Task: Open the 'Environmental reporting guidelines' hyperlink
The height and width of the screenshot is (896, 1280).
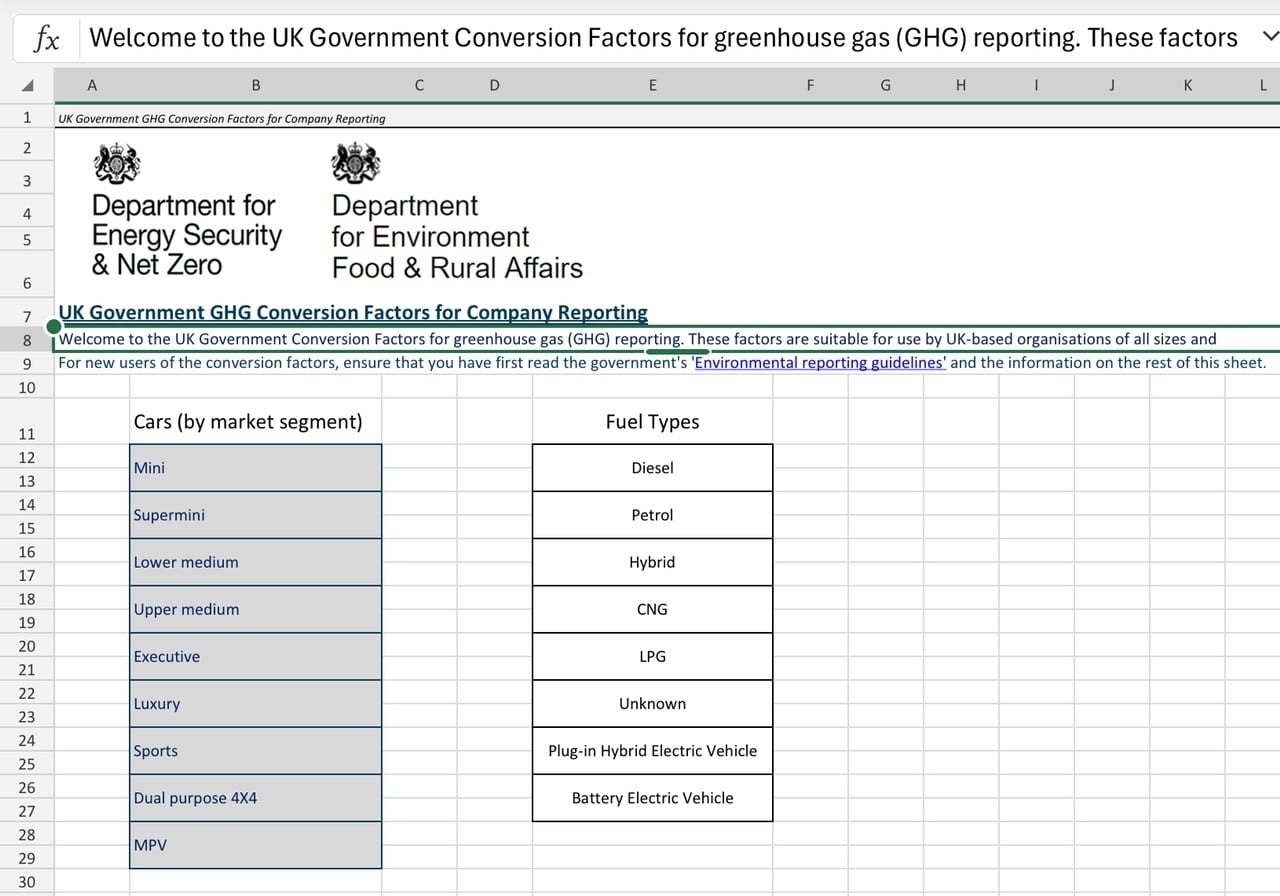Action: tap(819, 362)
